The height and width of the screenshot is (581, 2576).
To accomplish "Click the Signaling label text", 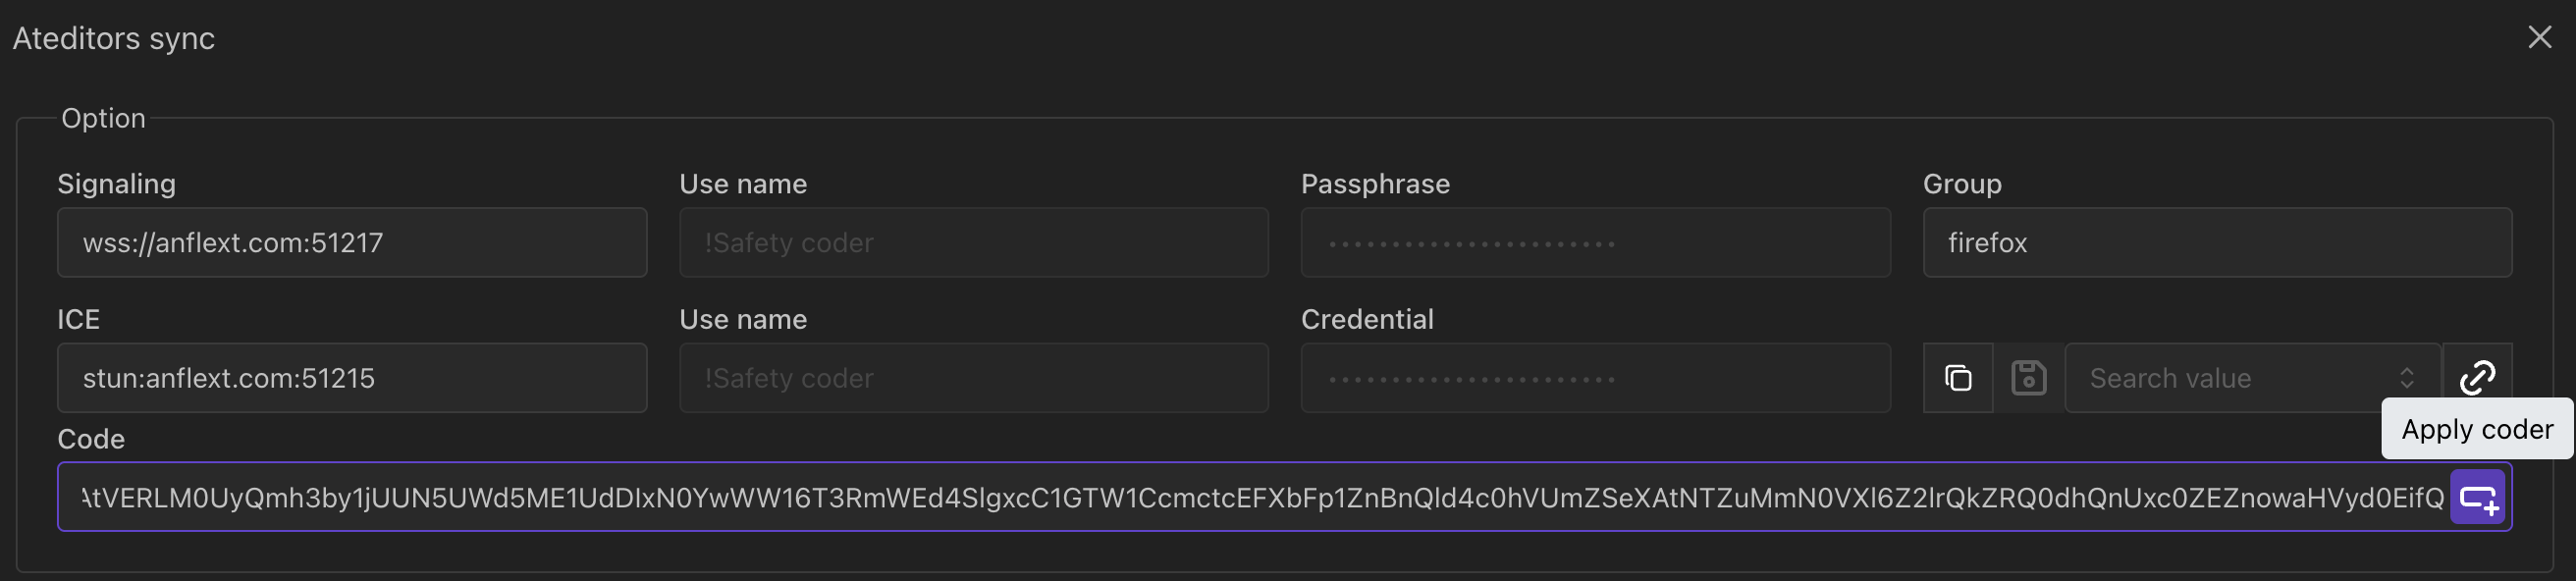I will [116, 184].
